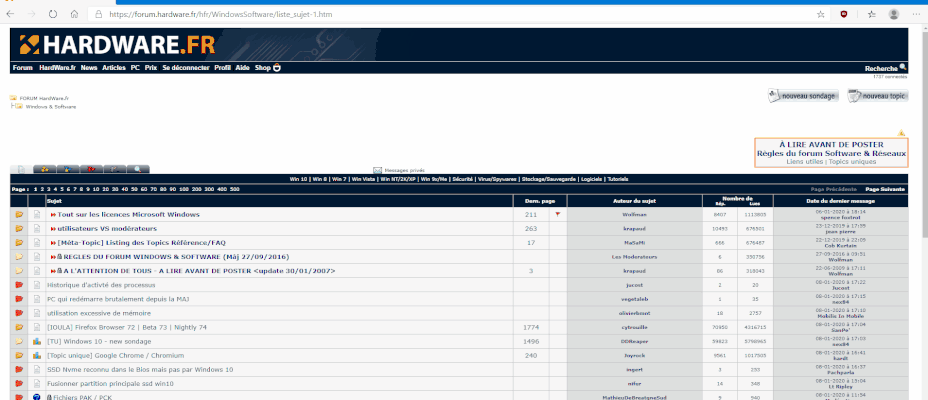928x400 pixels.
Task: Click the 'Windows & Software' breadcrumb
Action: coord(51,107)
